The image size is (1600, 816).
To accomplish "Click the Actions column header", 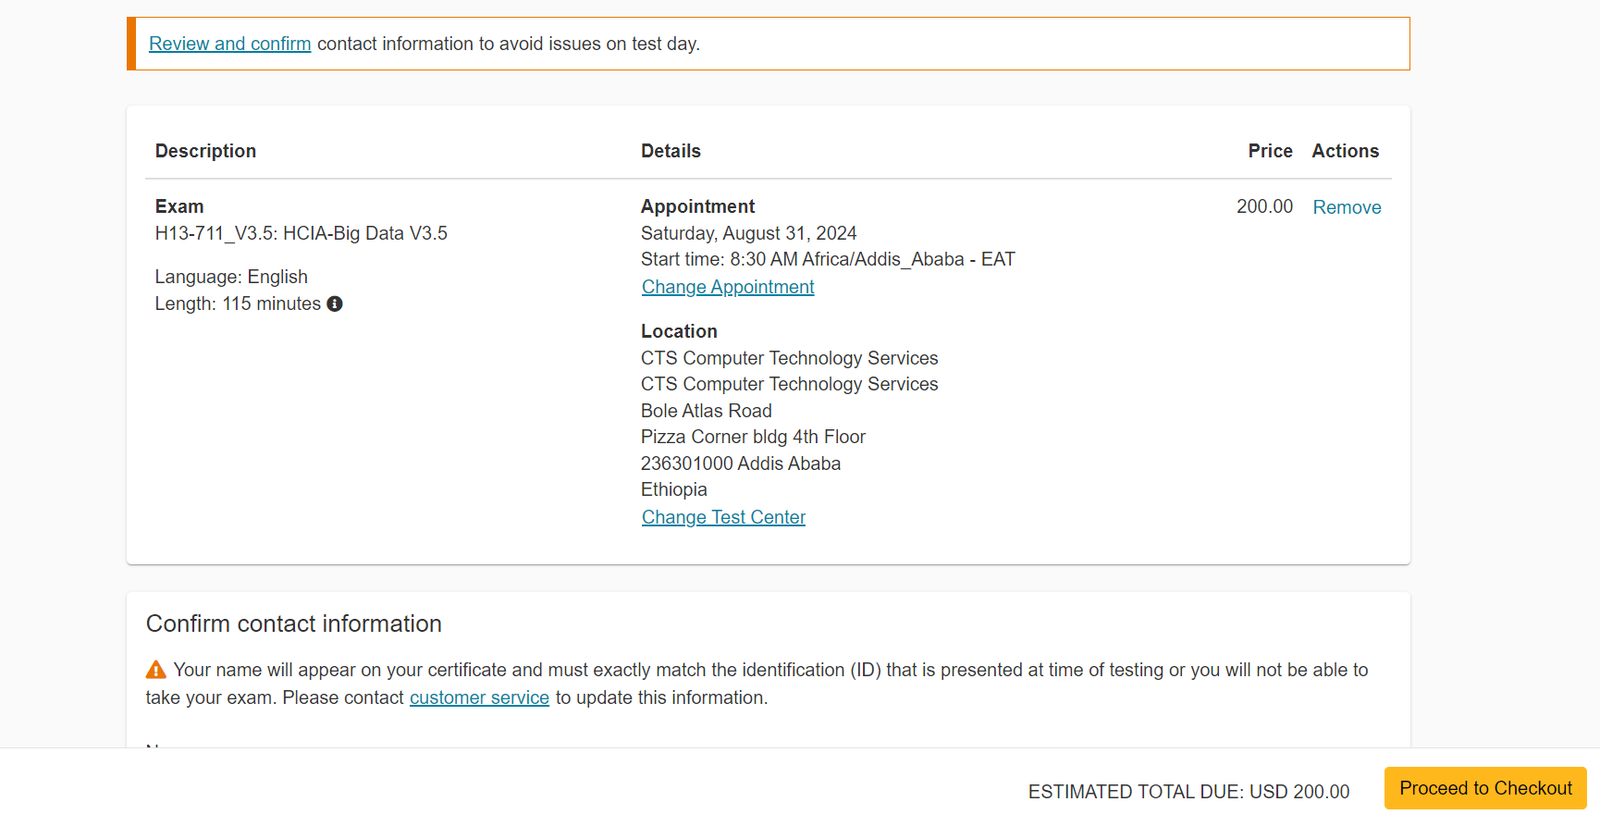I will tap(1345, 151).
